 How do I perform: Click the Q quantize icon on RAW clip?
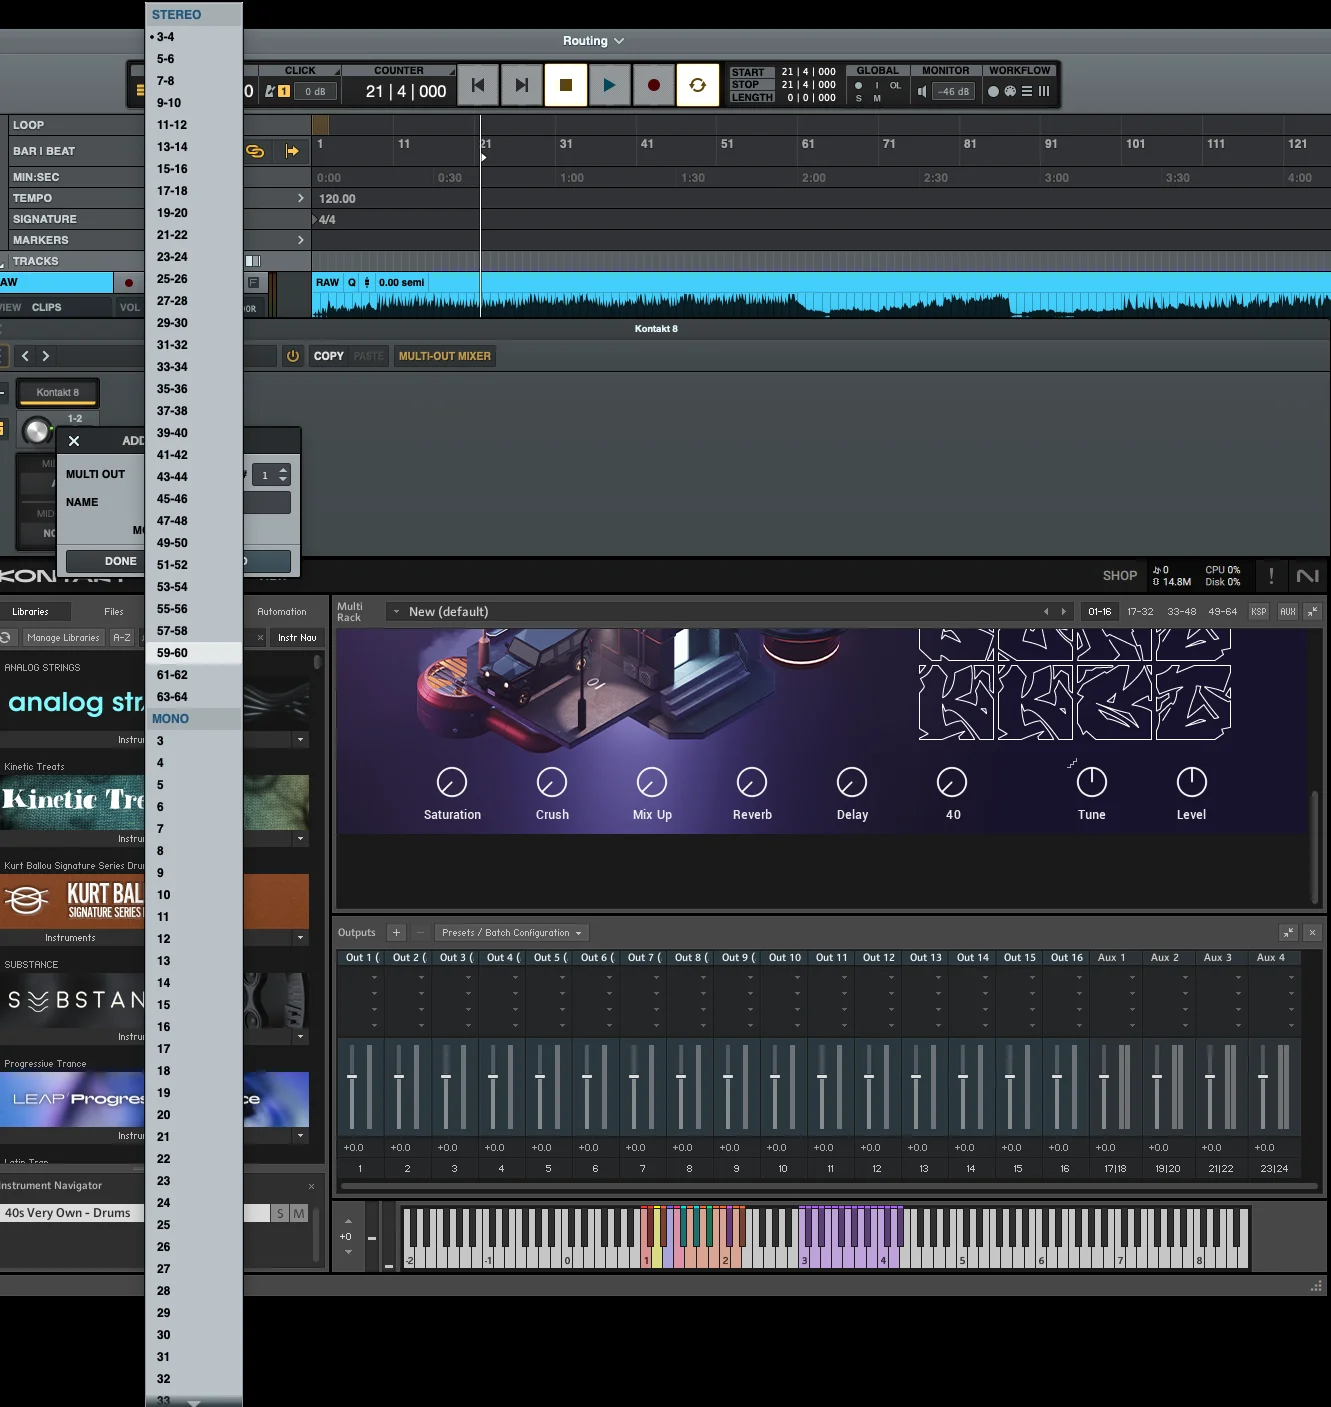351,283
